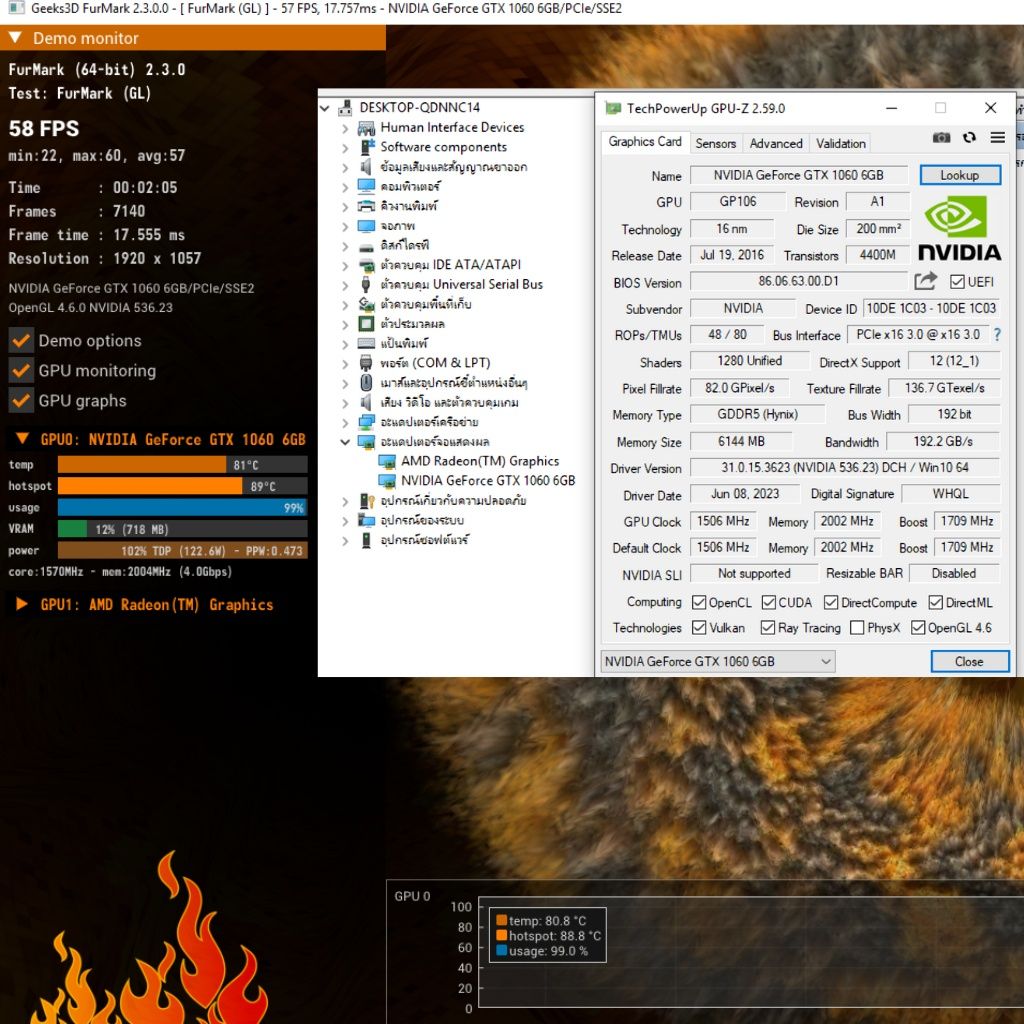
Task: Click the Close button in GPU-Z
Action: 969,662
